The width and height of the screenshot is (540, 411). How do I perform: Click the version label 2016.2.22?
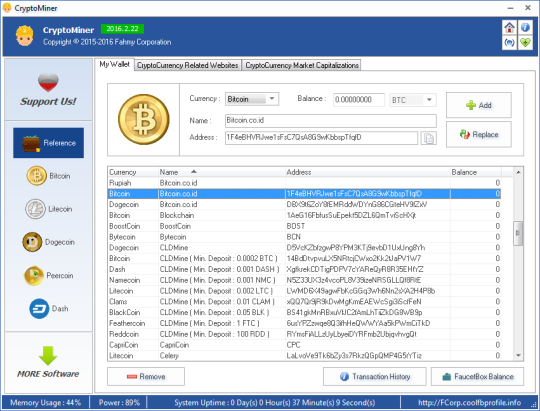click(x=122, y=29)
